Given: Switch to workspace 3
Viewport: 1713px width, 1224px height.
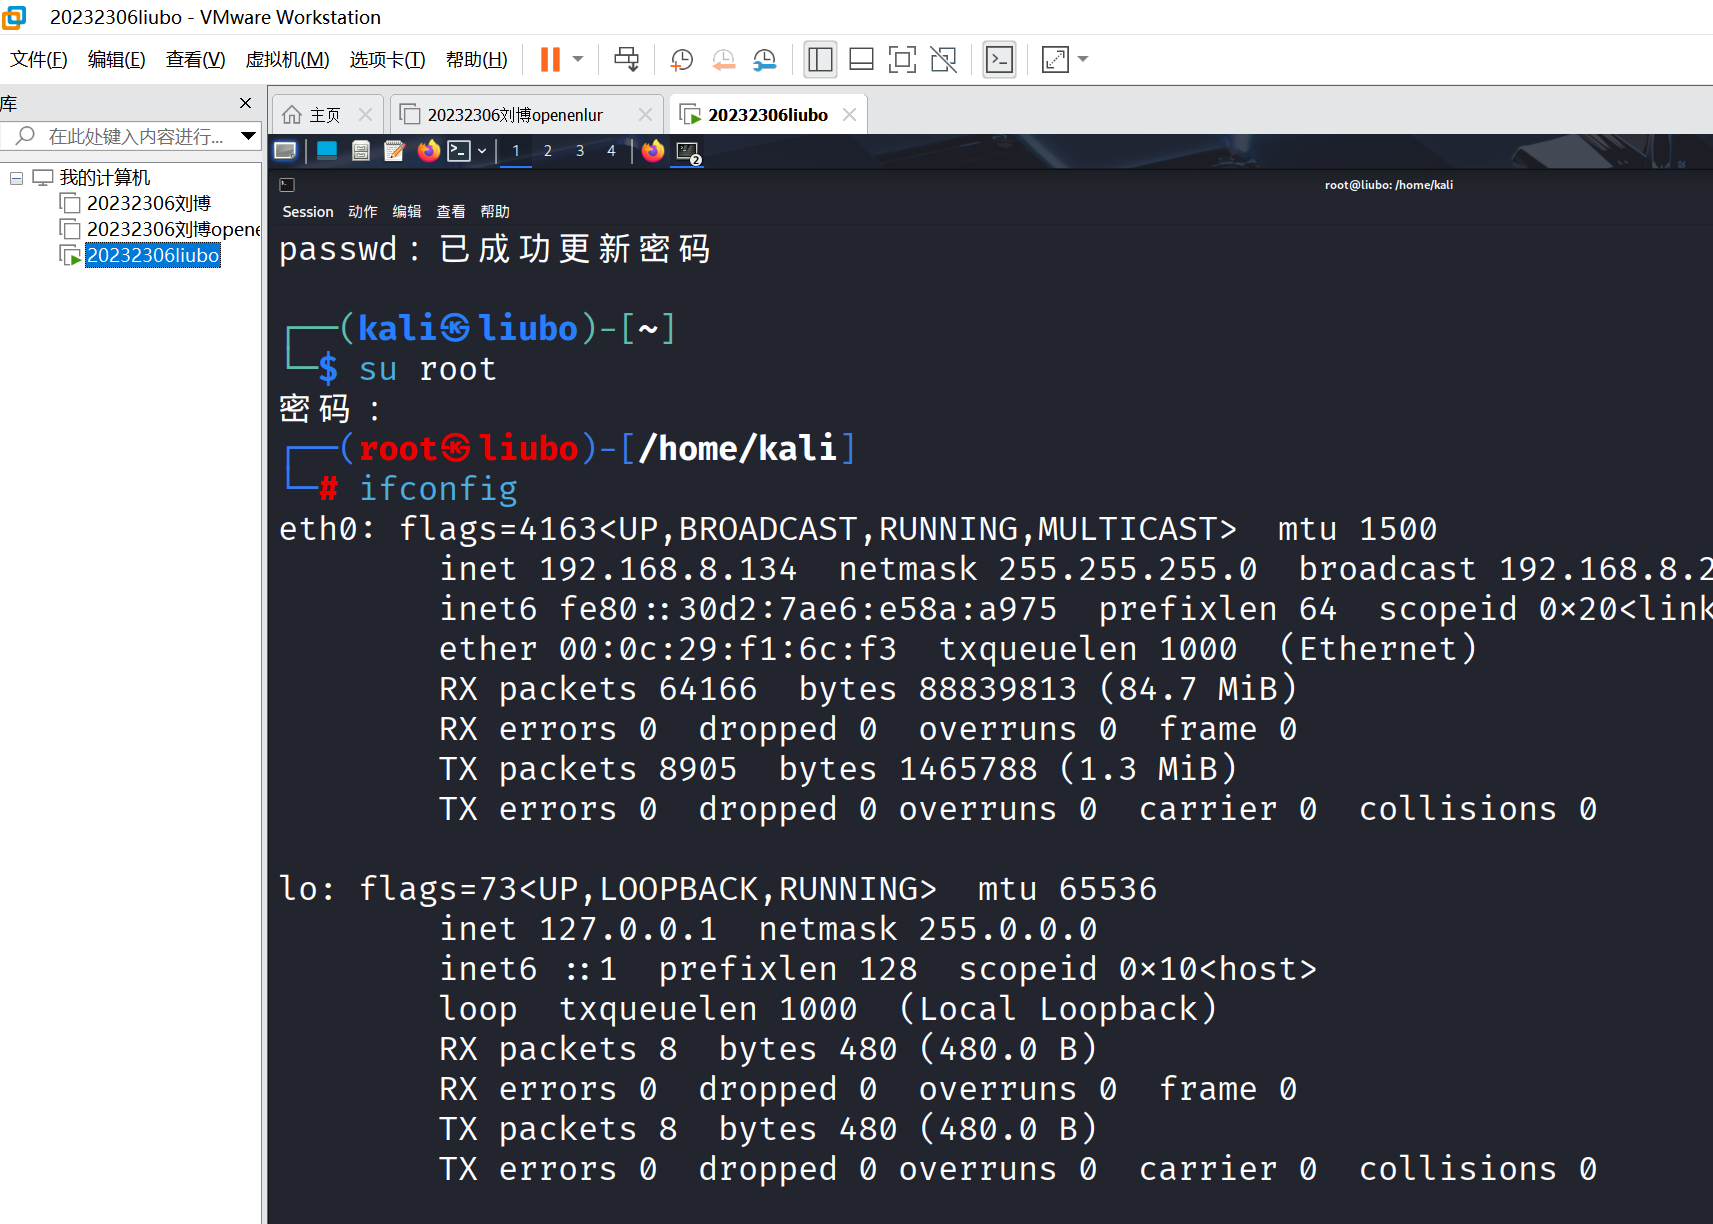Looking at the screenshot, I should [x=580, y=151].
